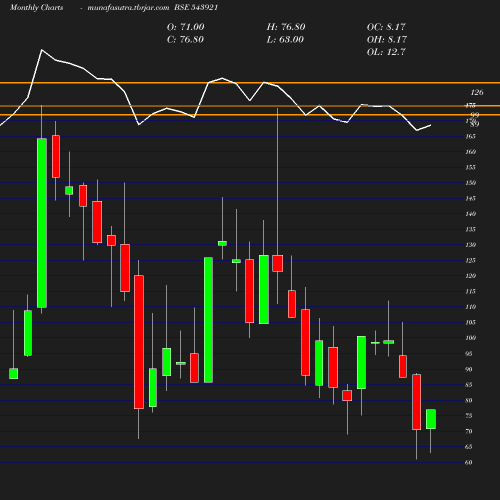The height and width of the screenshot is (500, 500).
Task: Click the 95 price axis label
Action: [469, 354]
